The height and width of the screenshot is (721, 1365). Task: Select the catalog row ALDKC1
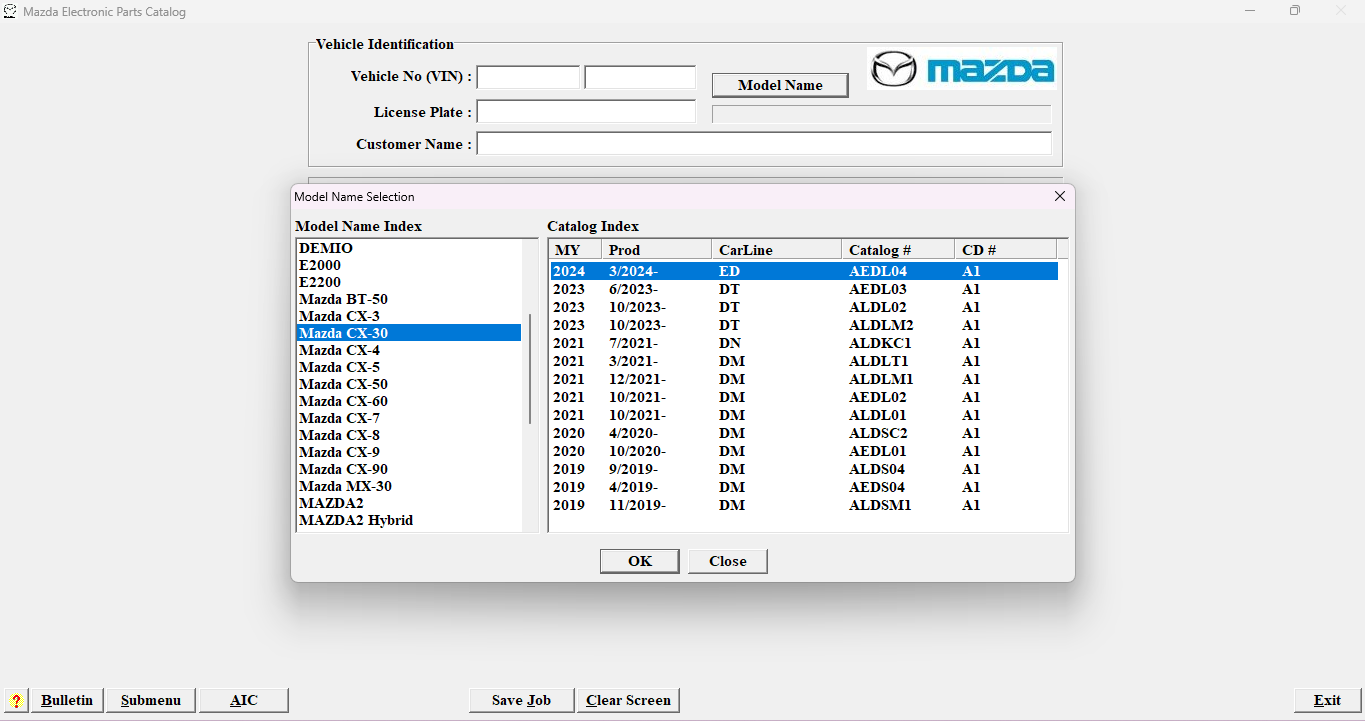(x=804, y=343)
